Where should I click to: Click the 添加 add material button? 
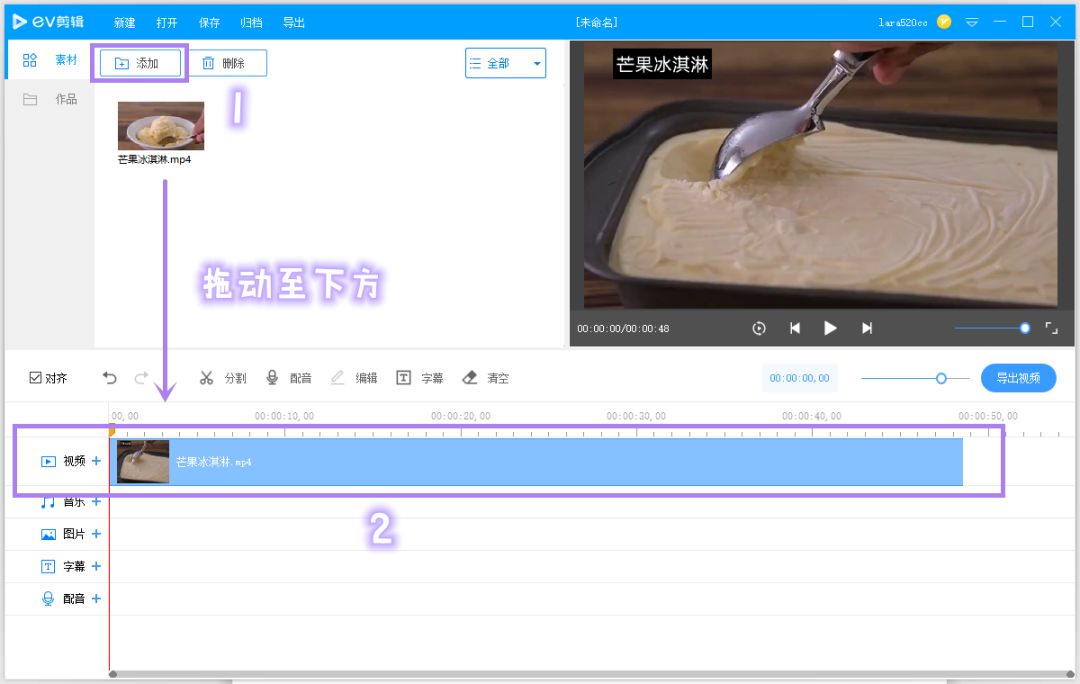click(x=140, y=62)
